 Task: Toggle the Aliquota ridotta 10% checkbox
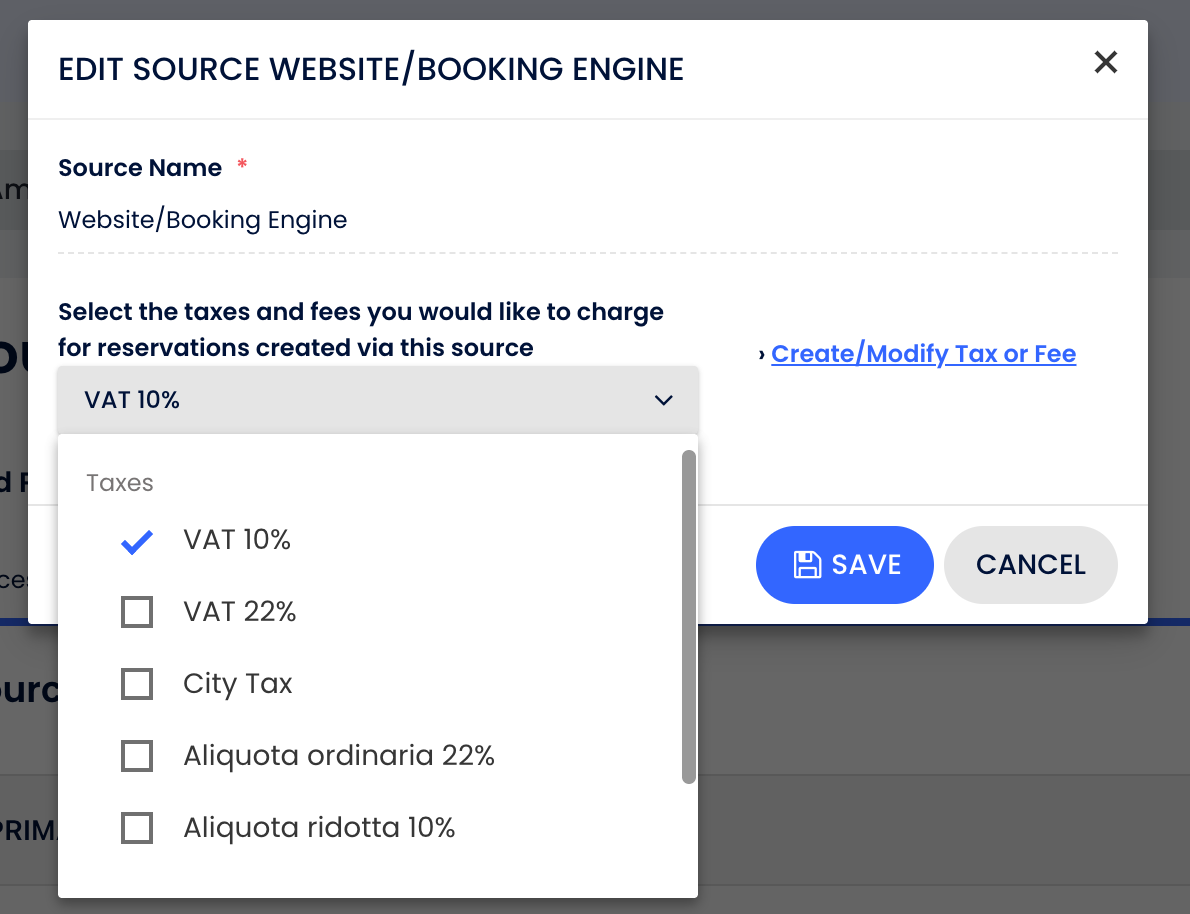(x=137, y=828)
